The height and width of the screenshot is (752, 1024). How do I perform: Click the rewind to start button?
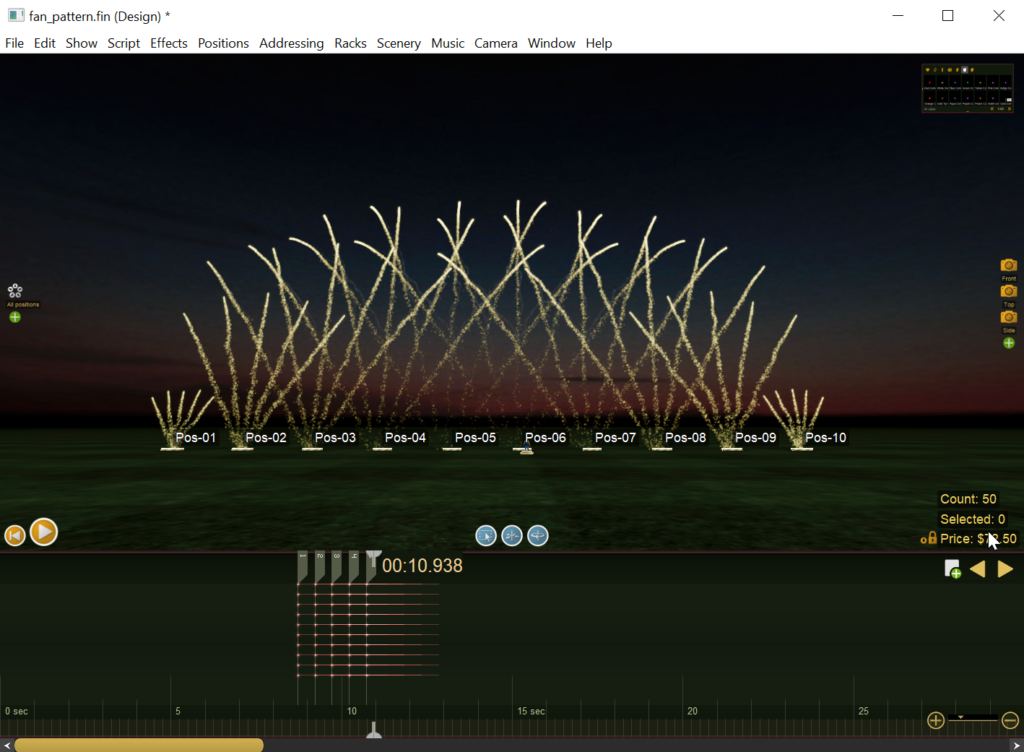point(15,535)
